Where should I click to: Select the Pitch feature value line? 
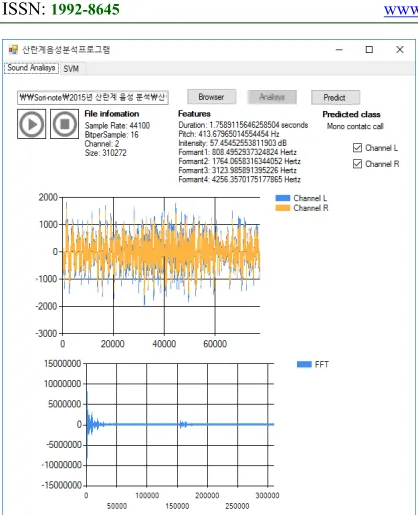(229, 134)
